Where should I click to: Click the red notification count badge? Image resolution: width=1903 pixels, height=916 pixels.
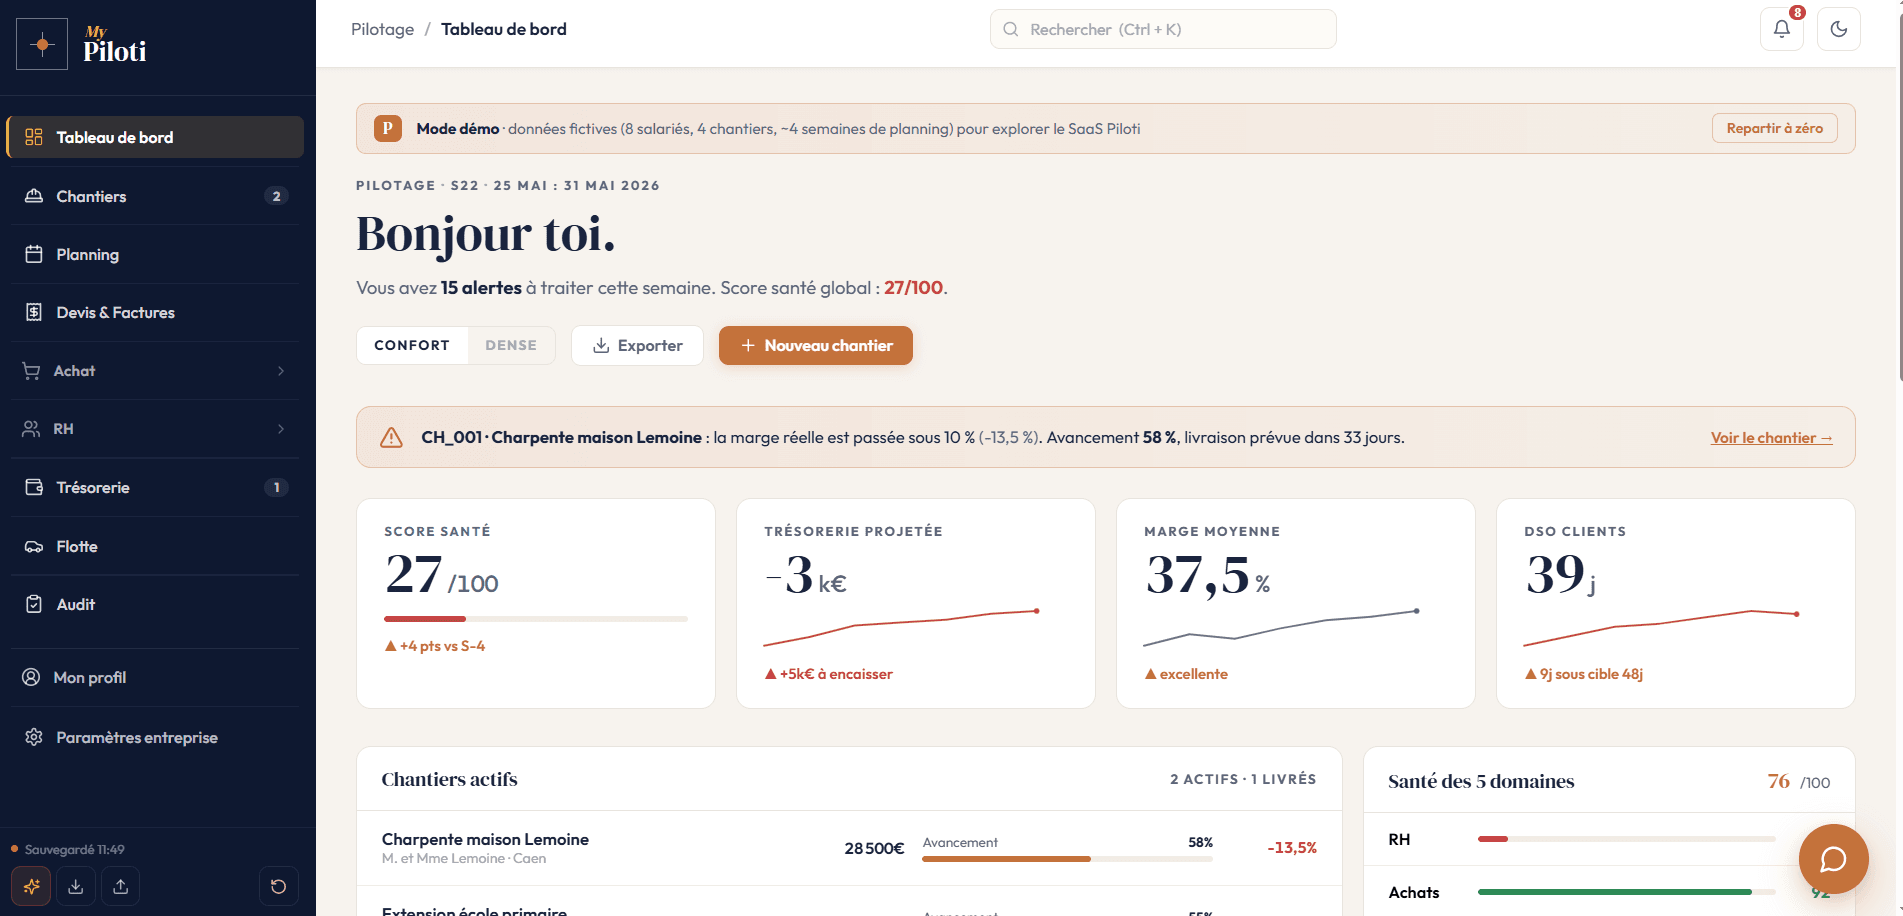click(1797, 13)
